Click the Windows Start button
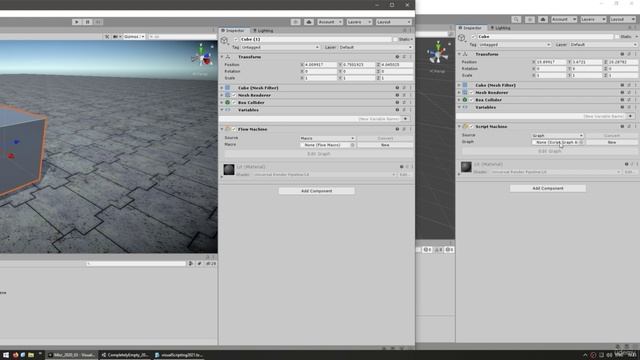Viewport: 640px width, 360px height. (x=6, y=355)
